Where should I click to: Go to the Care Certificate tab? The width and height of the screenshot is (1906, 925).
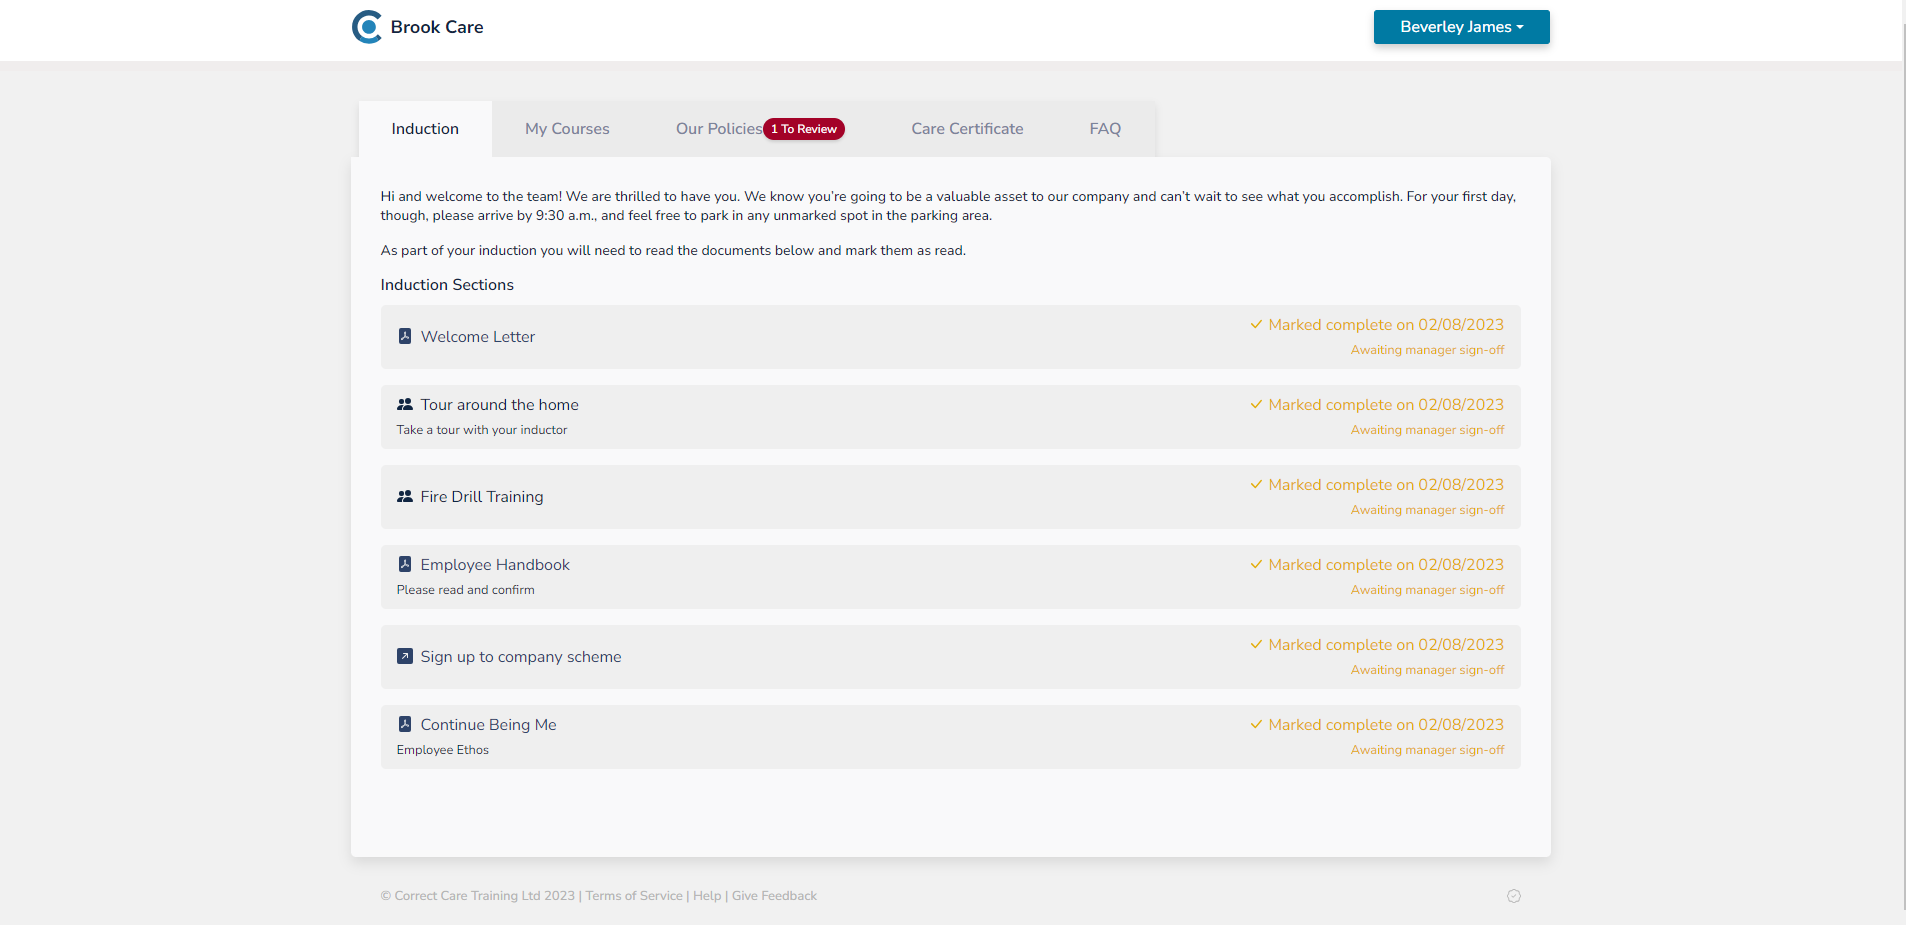click(967, 129)
